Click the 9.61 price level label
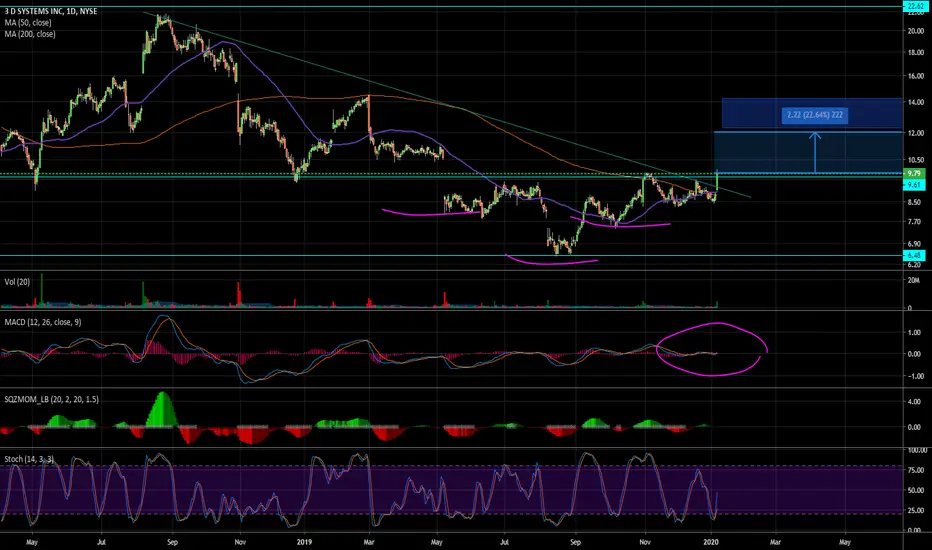 click(x=914, y=185)
